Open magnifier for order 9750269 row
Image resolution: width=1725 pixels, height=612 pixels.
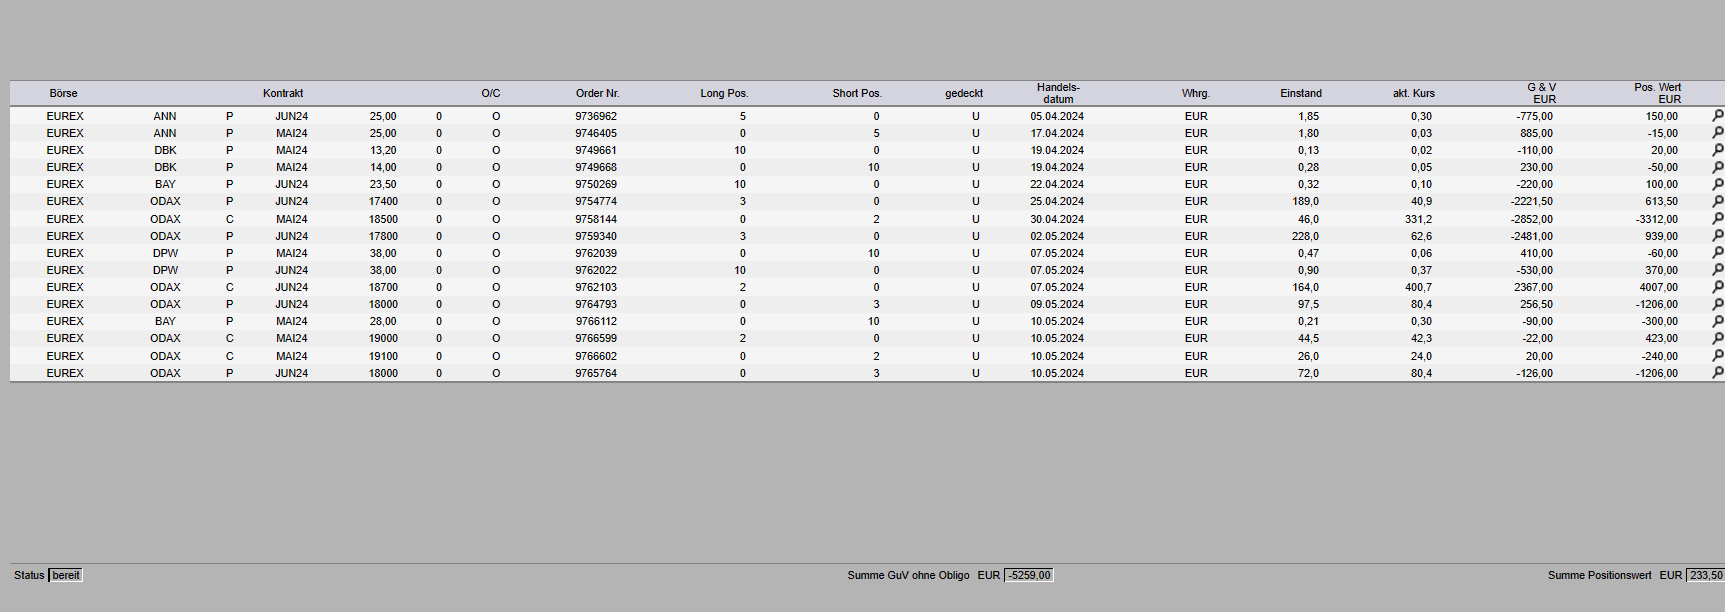point(1717,184)
